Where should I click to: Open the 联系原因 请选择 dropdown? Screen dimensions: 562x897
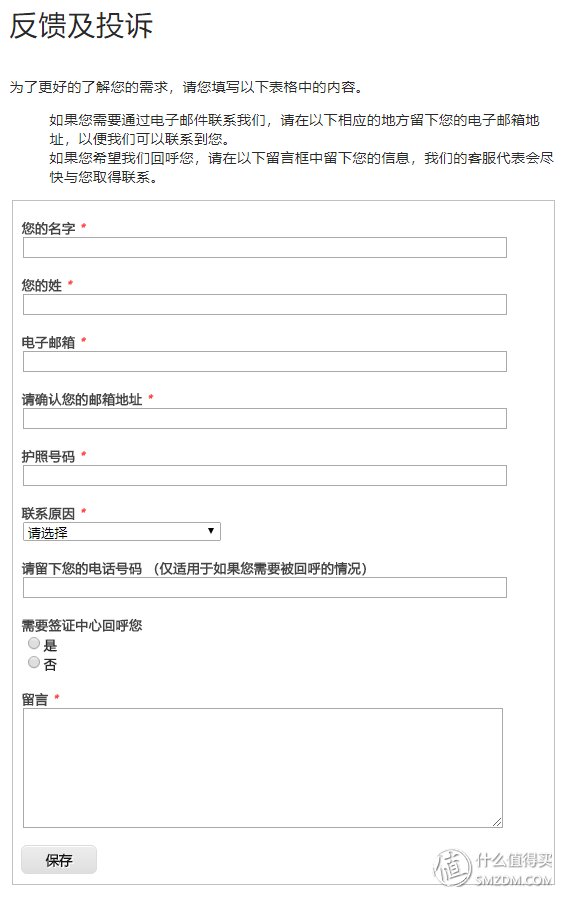[x=121, y=532]
